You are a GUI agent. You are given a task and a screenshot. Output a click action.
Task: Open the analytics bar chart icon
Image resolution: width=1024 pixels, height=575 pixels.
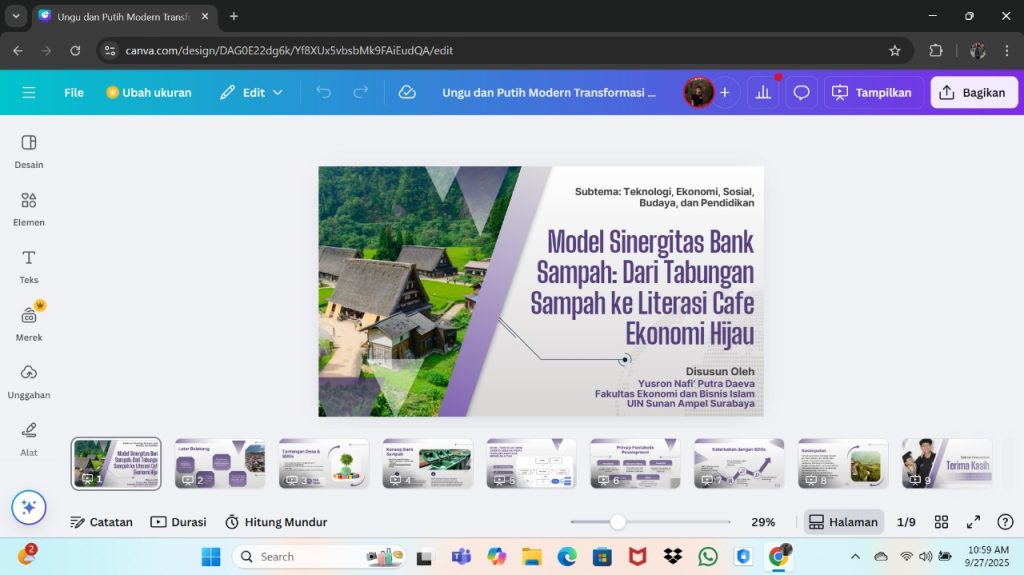click(x=763, y=92)
